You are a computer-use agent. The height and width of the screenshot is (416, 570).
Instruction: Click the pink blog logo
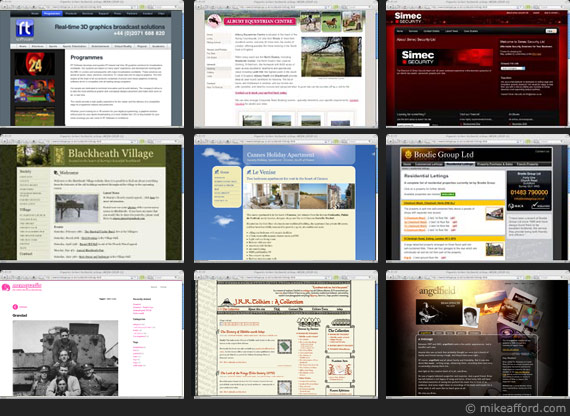(x=21, y=287)
